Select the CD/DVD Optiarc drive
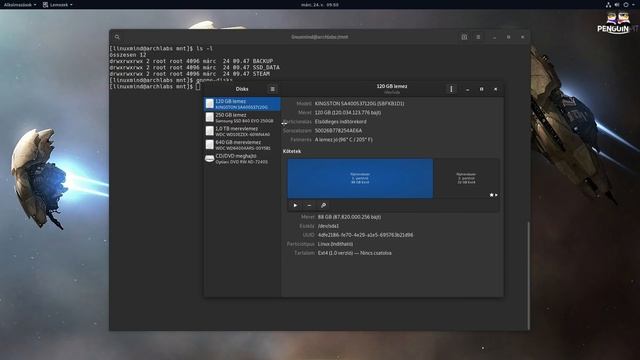 pyautogui.click(x=242, y=158)
